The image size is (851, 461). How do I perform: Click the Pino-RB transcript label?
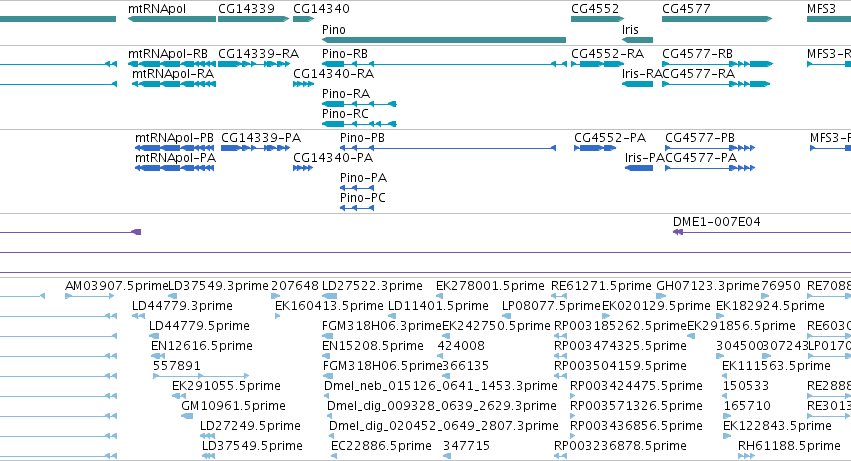(x=345, y=54)
